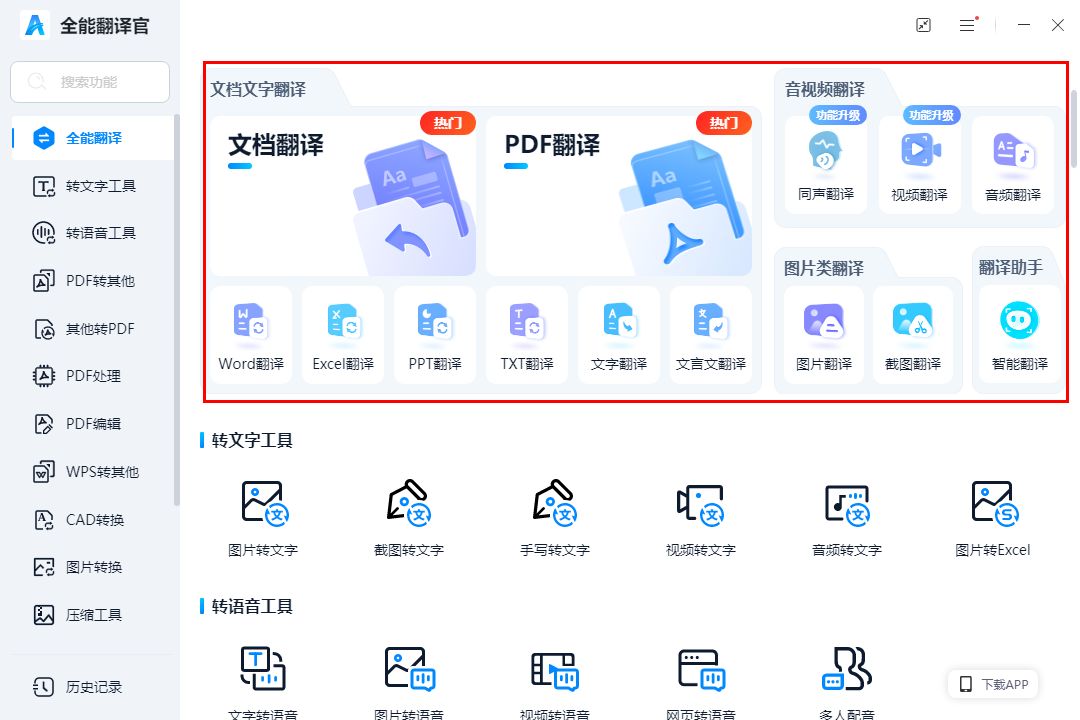The image size is (1080, 720).
Task: Choose 音频转文字 tool
Action: click(x=847, y=518)
